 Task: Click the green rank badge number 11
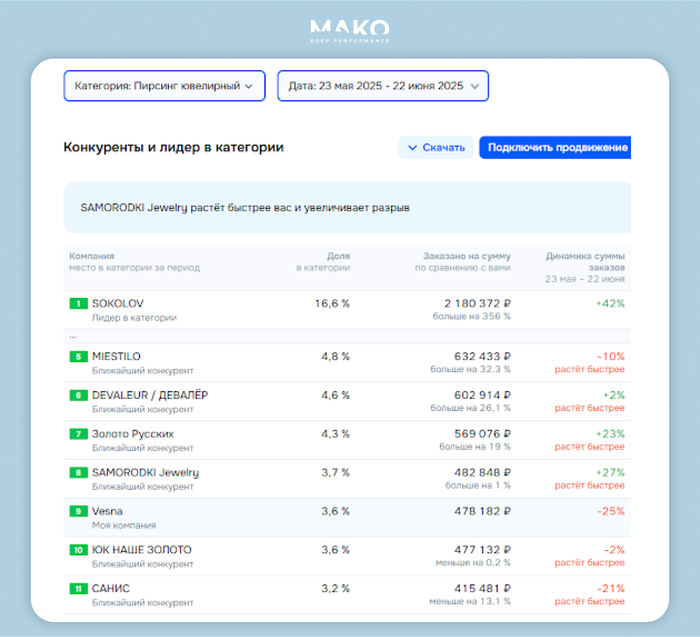(78, 588)
